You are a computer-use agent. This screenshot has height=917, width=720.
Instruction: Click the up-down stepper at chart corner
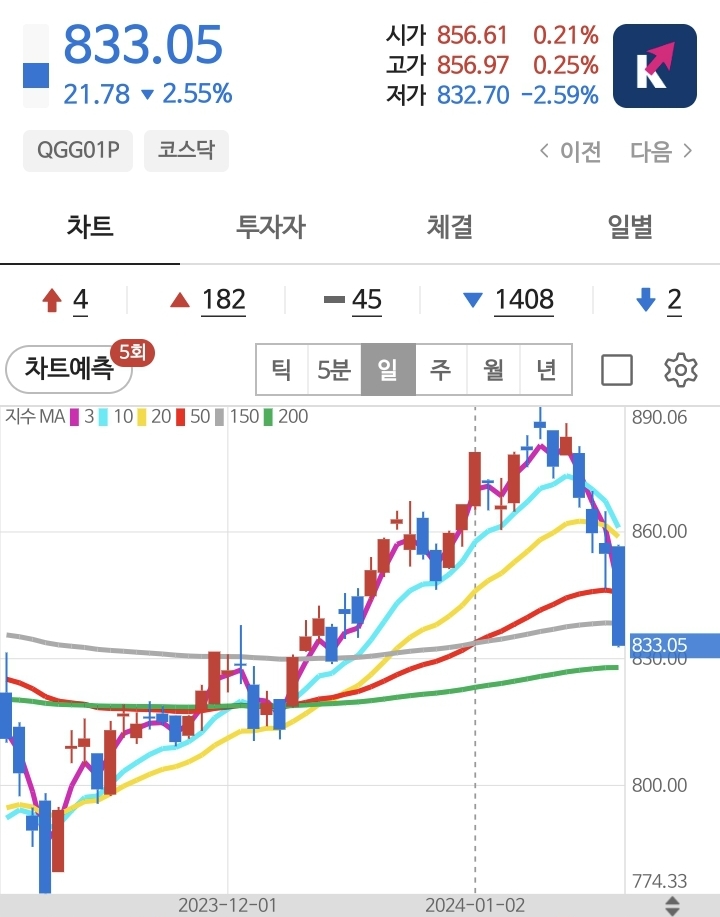[x=673, y=906]
